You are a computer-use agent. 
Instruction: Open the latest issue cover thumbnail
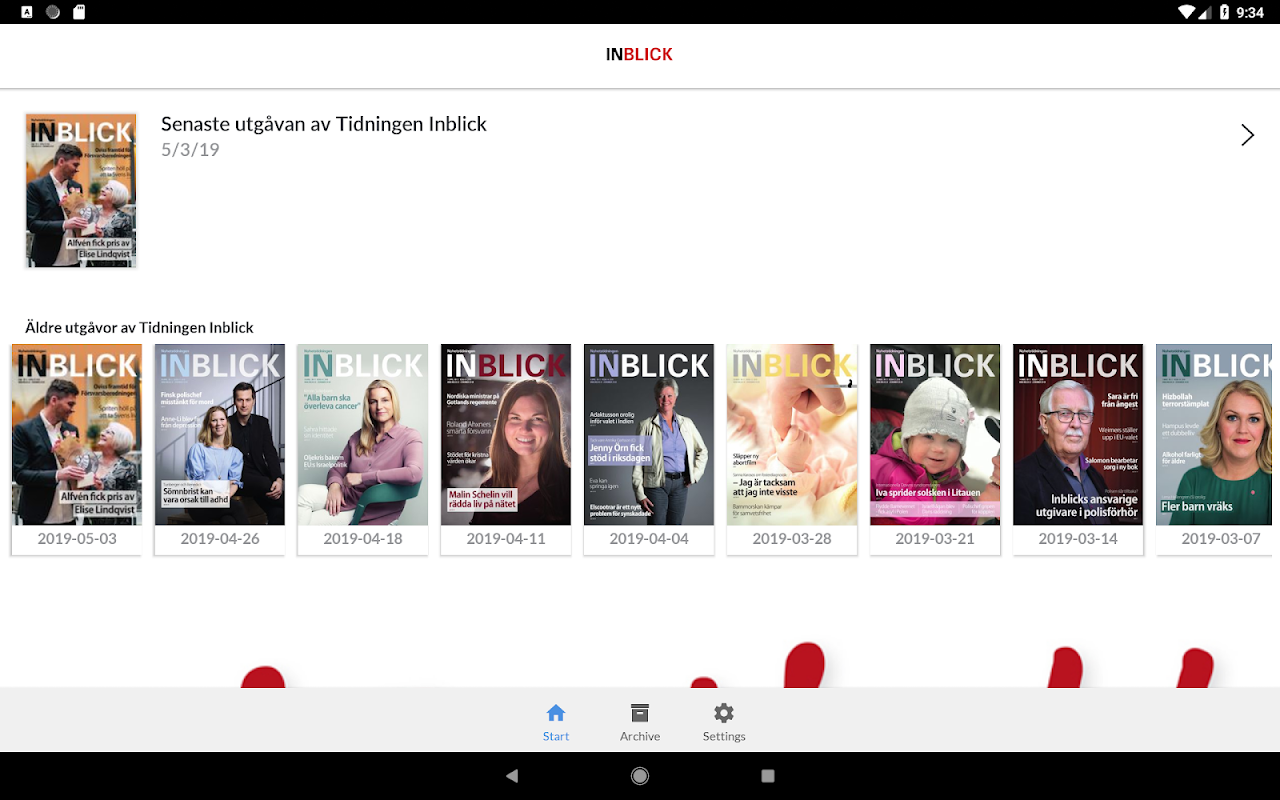tap(81, 190)
